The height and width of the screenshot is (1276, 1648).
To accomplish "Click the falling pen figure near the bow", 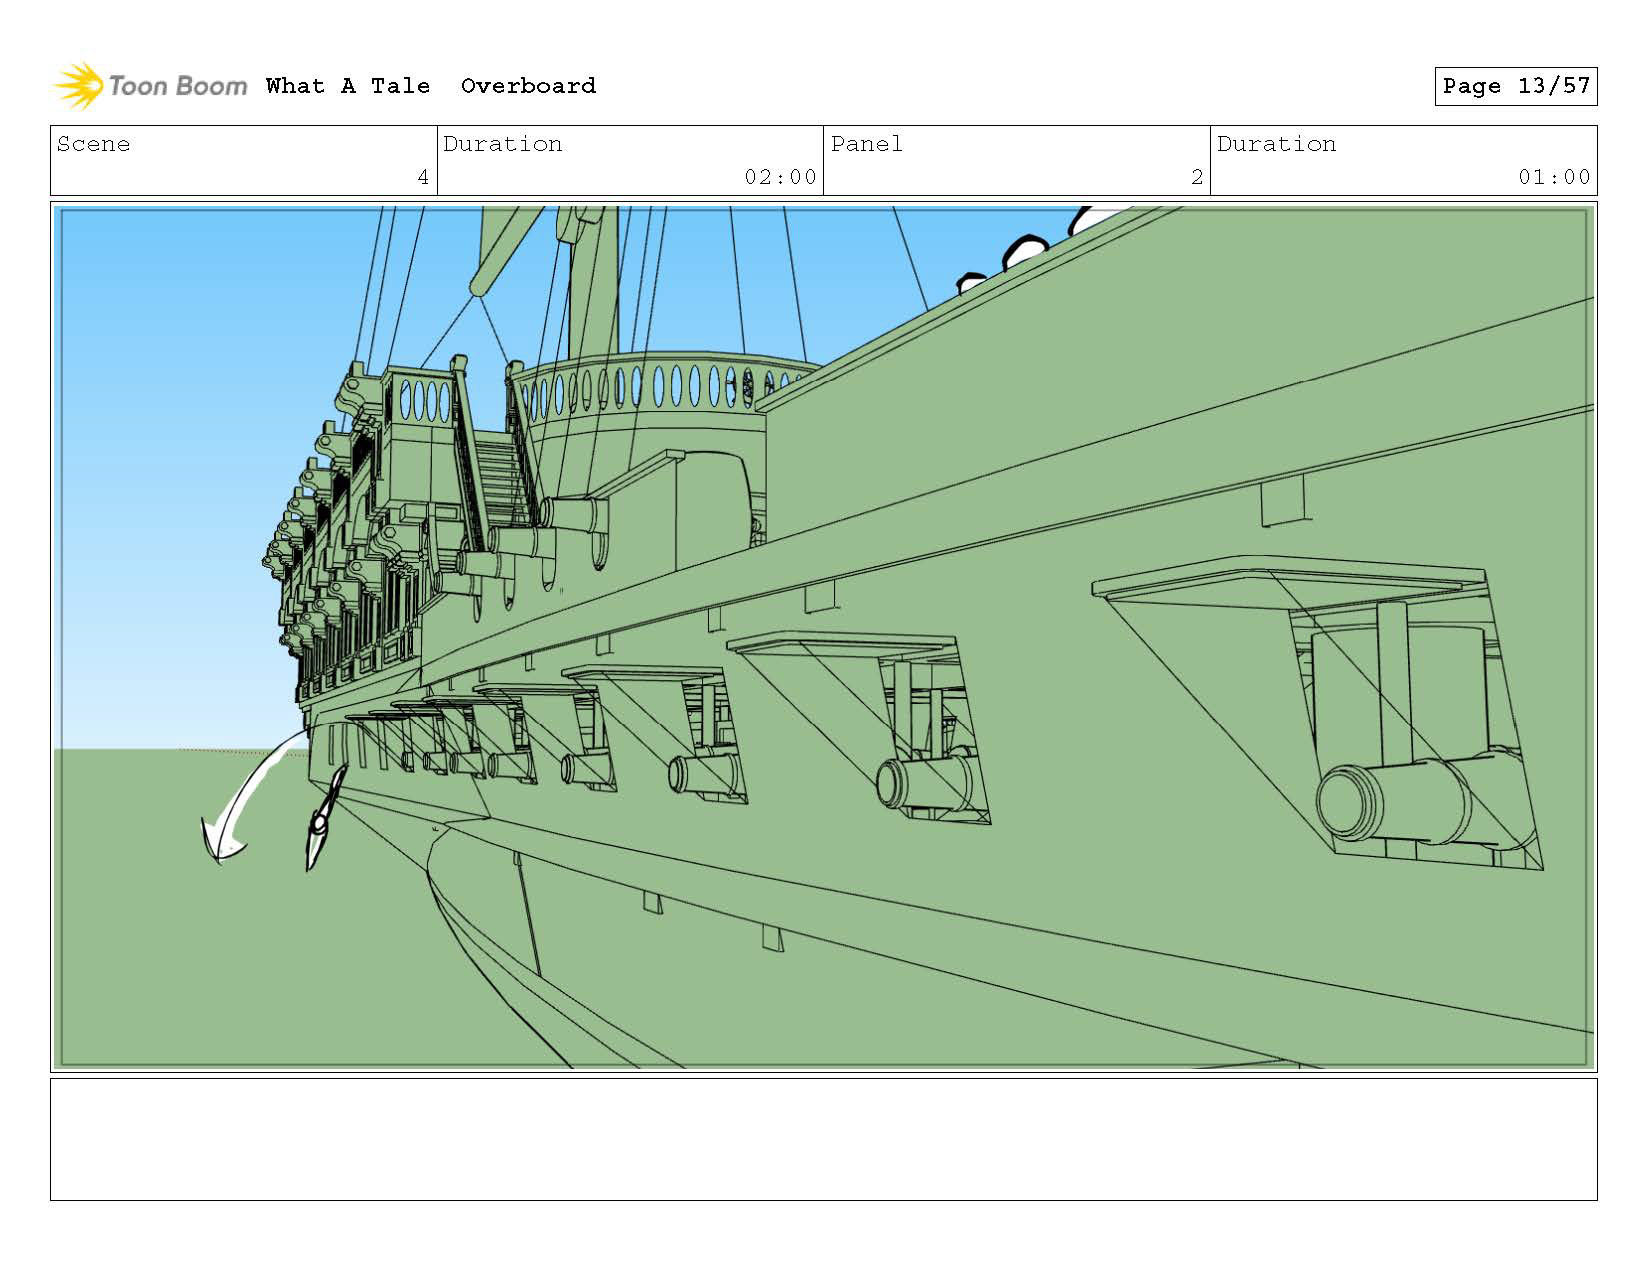I will pos(325,818).
